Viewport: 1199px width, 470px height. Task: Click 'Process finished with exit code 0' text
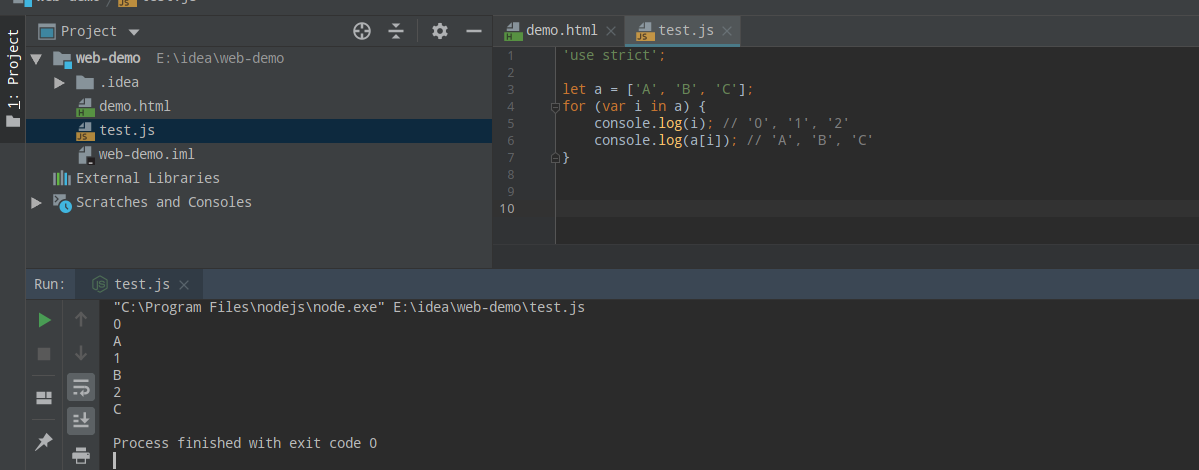pyautogui.click(x=245, y=443)
